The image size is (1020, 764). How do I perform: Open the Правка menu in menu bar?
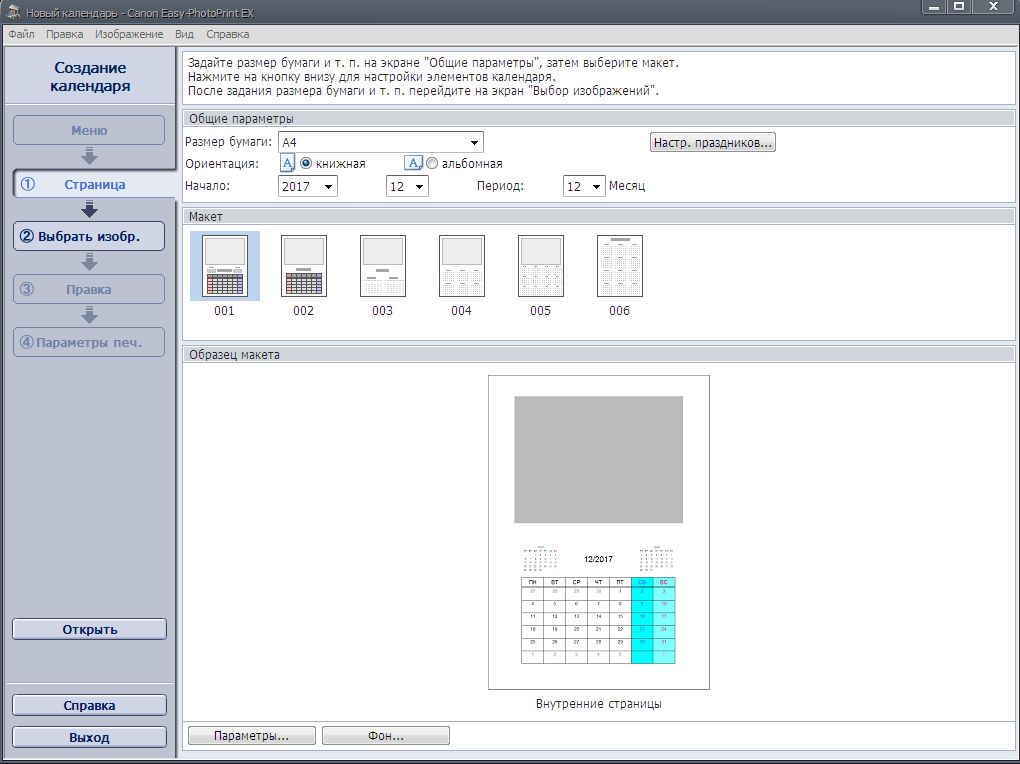click(64, 34)
